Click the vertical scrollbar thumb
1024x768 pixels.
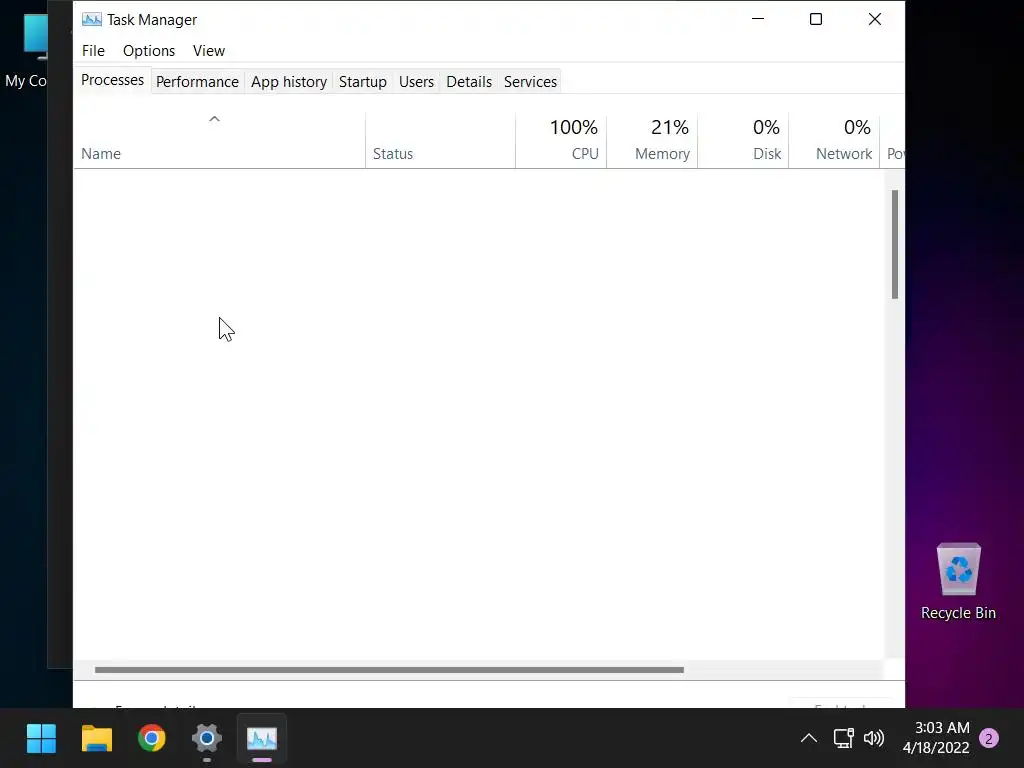895,244
